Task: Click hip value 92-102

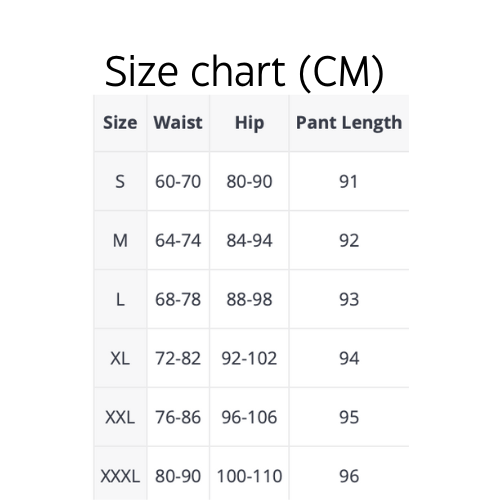Action: point(249,359)
